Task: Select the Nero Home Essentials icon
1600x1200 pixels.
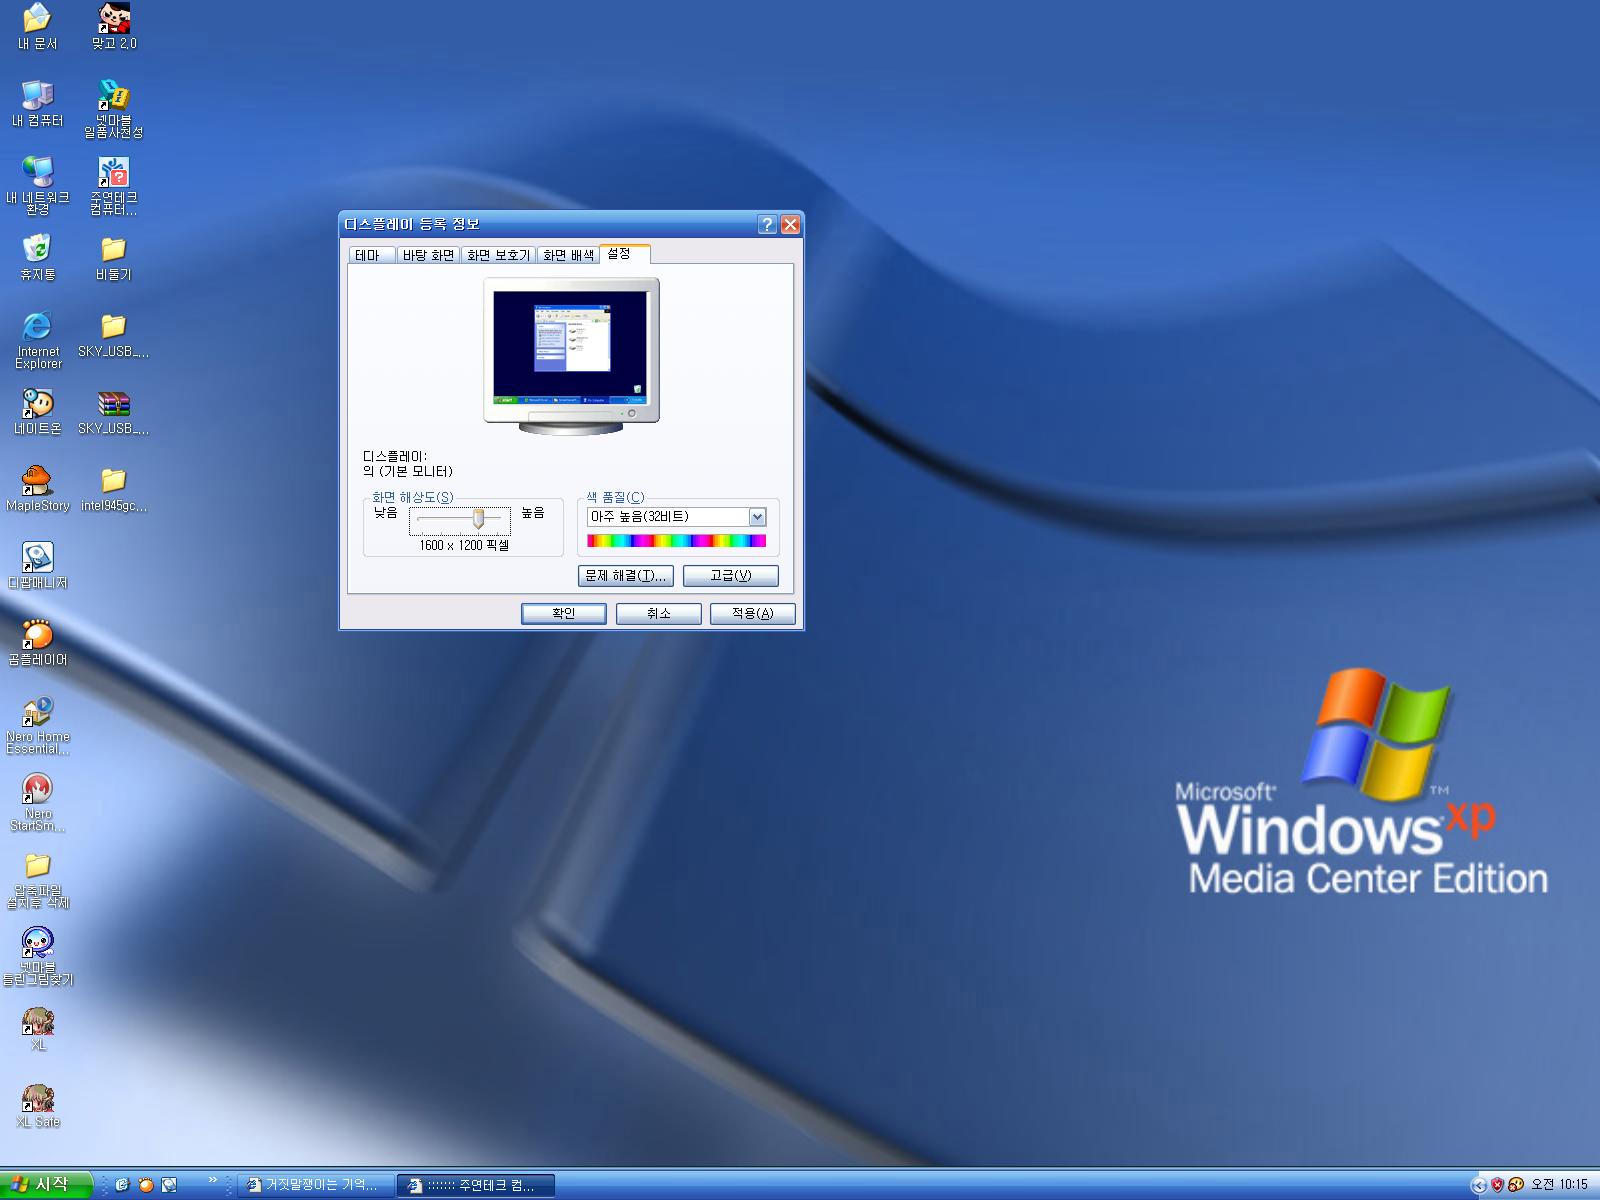Action: click(37, 725)
